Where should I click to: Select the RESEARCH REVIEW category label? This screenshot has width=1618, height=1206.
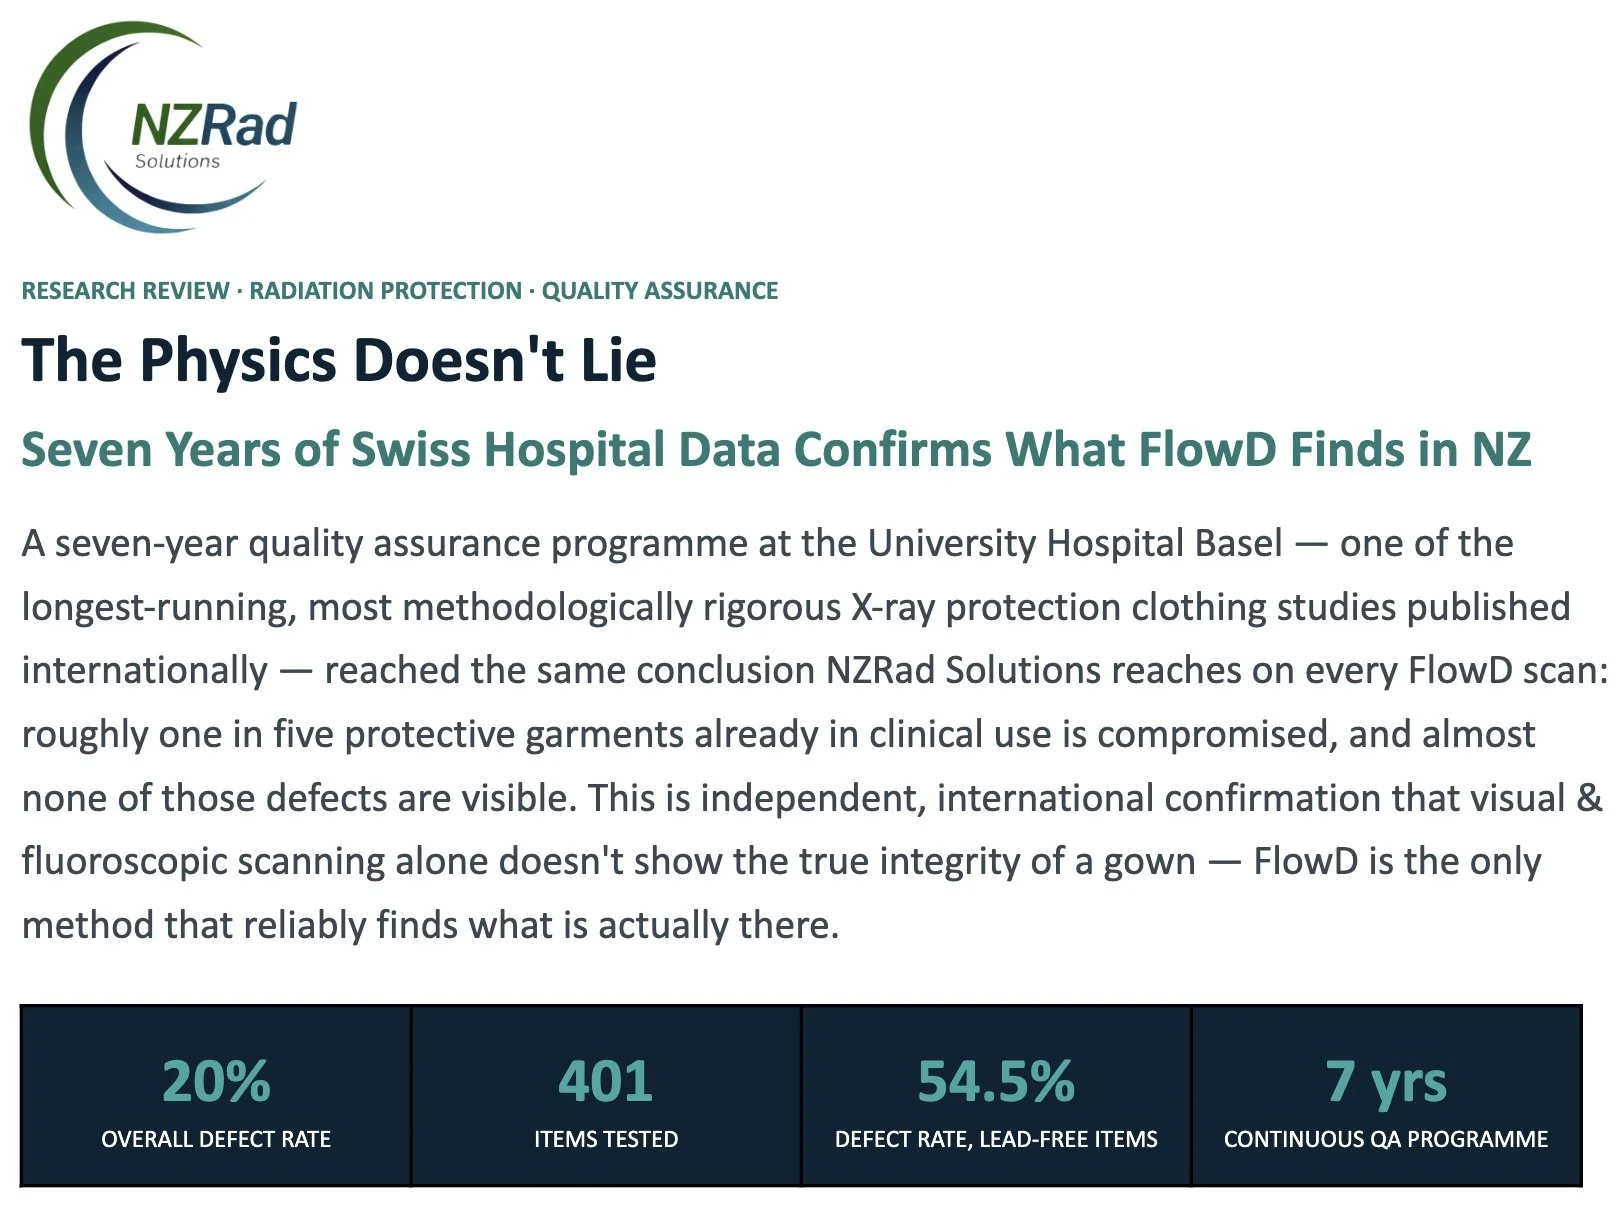[x=125, y=291]
